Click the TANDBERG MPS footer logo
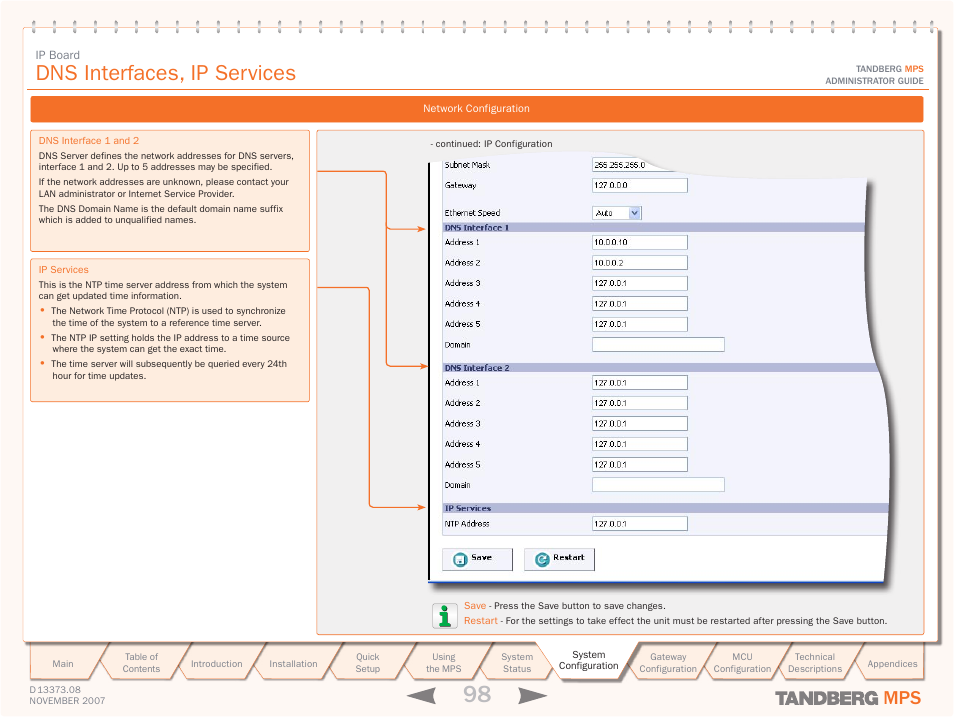Viewport: 954px width, 718px height. [848, 699]
